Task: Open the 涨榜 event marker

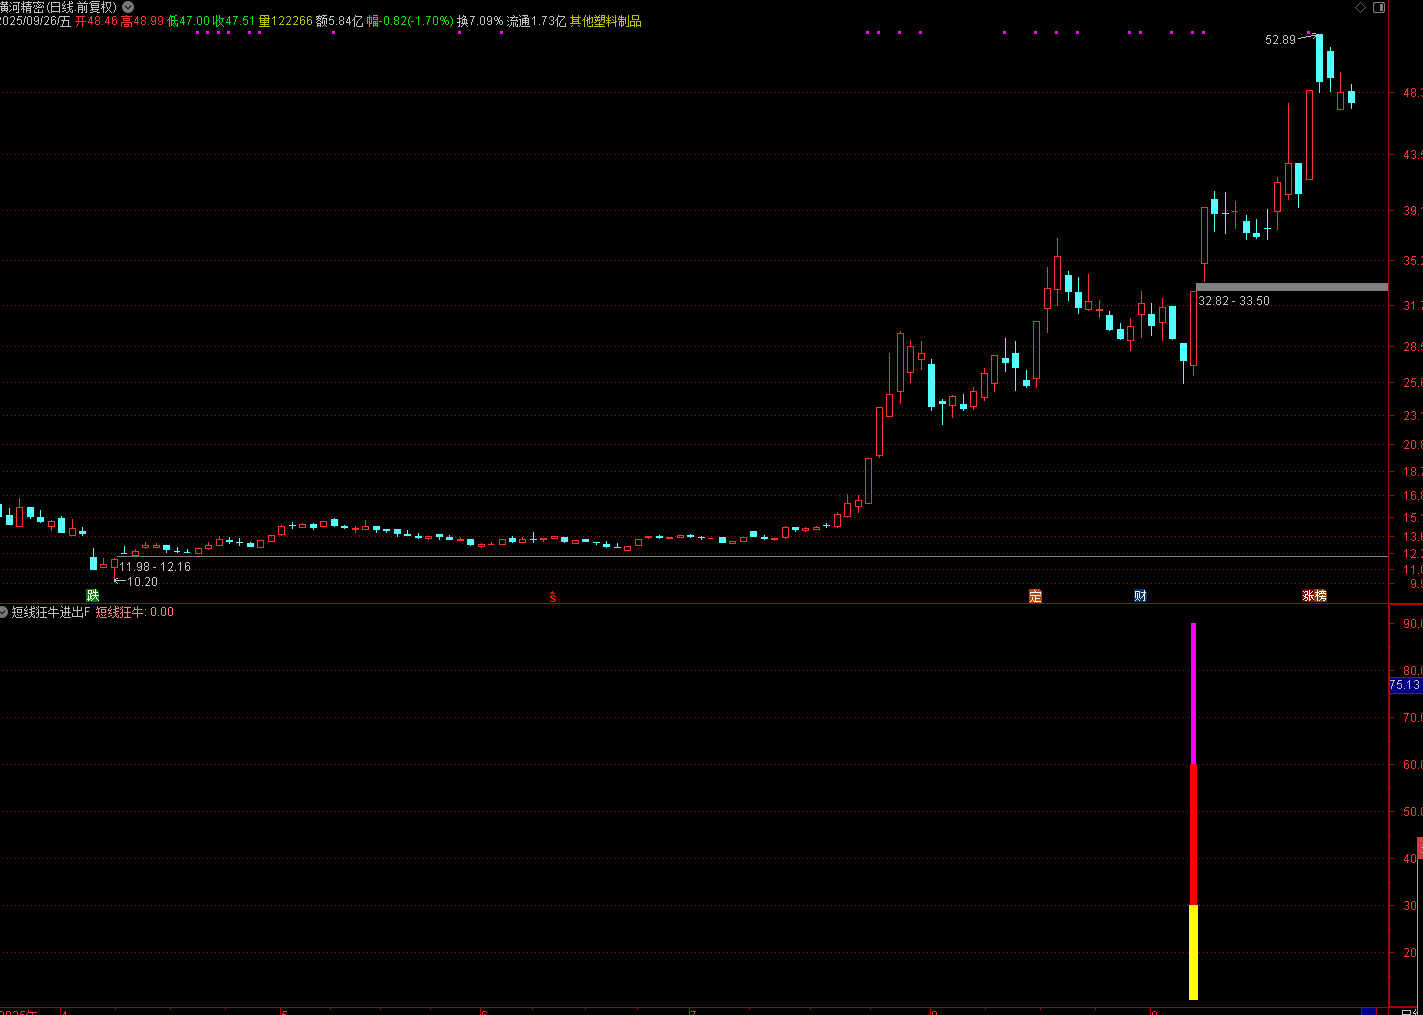Action: [x=1314, y=596]
